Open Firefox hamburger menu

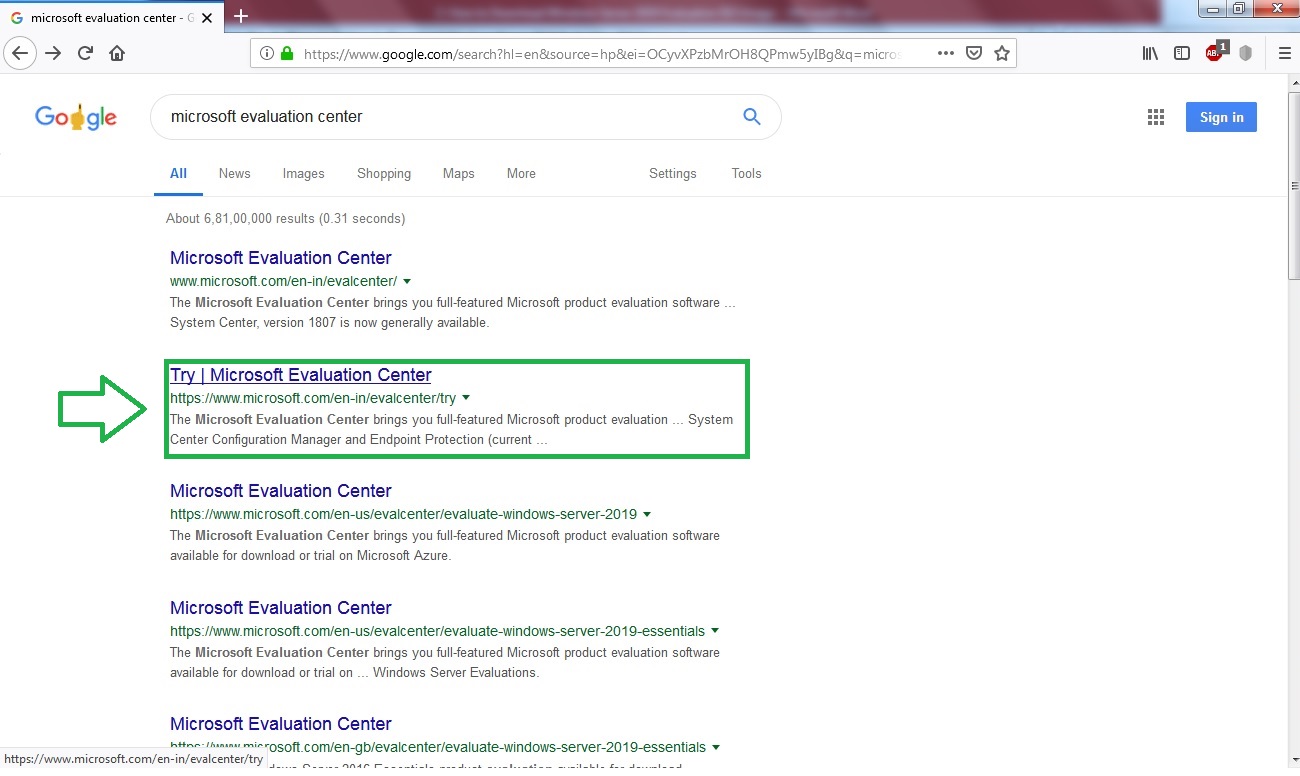point(1285,53)
